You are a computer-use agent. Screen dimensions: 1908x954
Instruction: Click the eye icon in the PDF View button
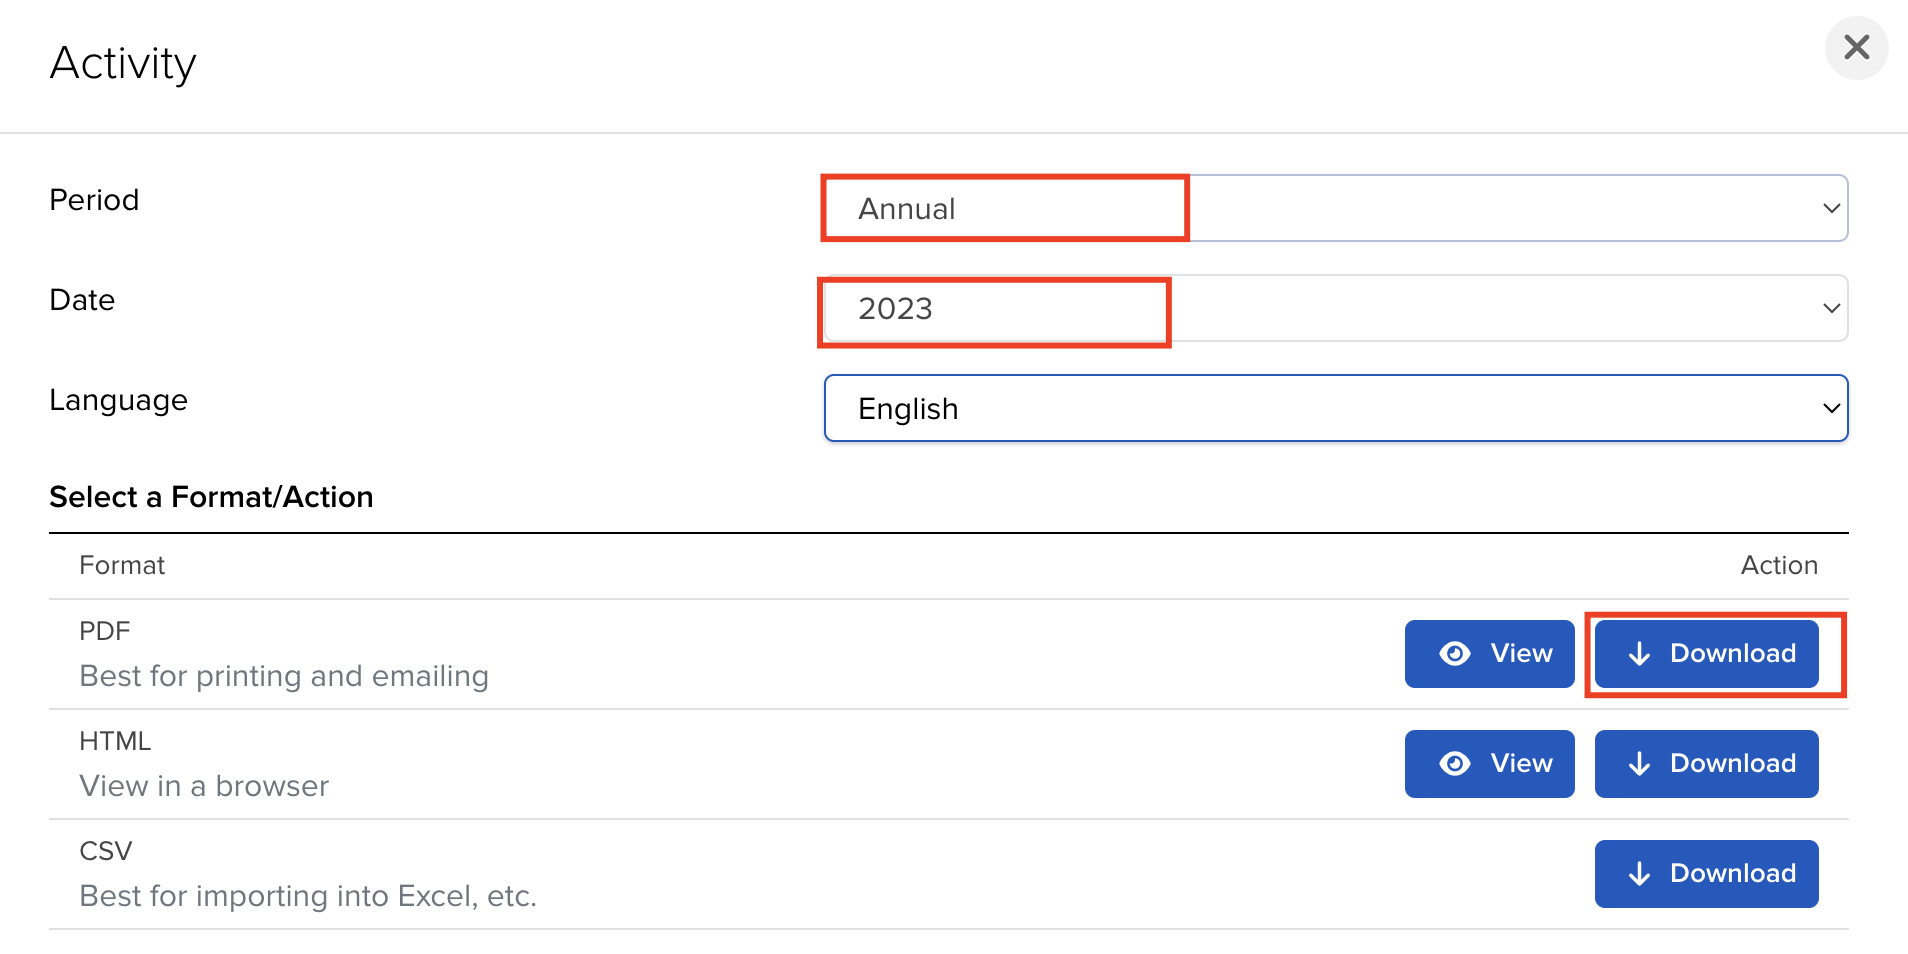tap(1455, 654)
